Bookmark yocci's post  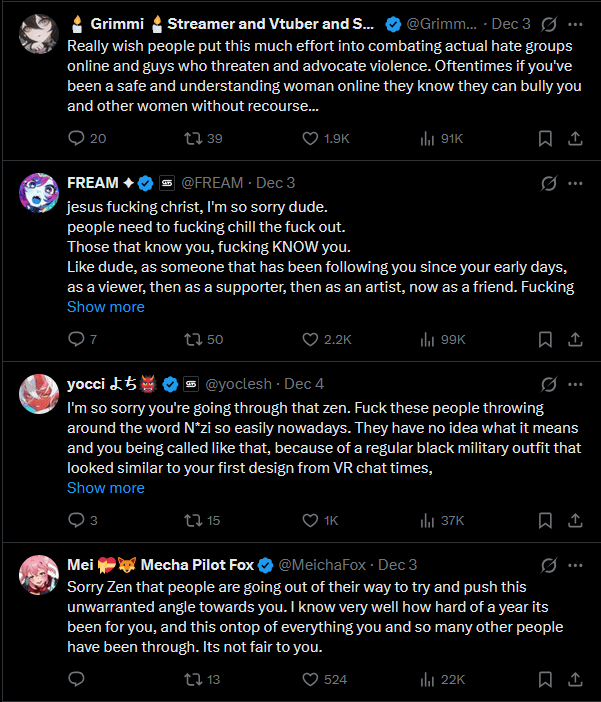click(x=545, y=520)
